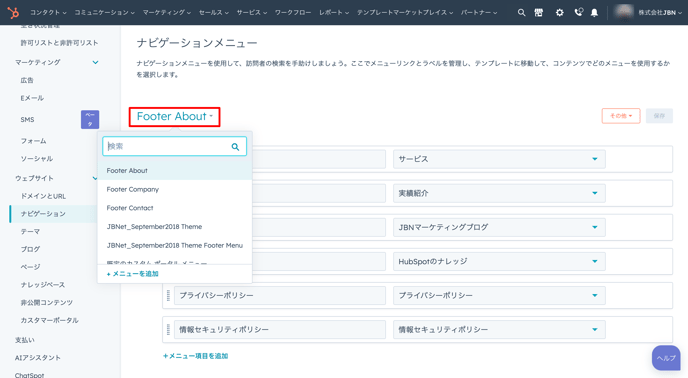
Task: Open マーケティング top menu
Action: [x=167, y=12]
